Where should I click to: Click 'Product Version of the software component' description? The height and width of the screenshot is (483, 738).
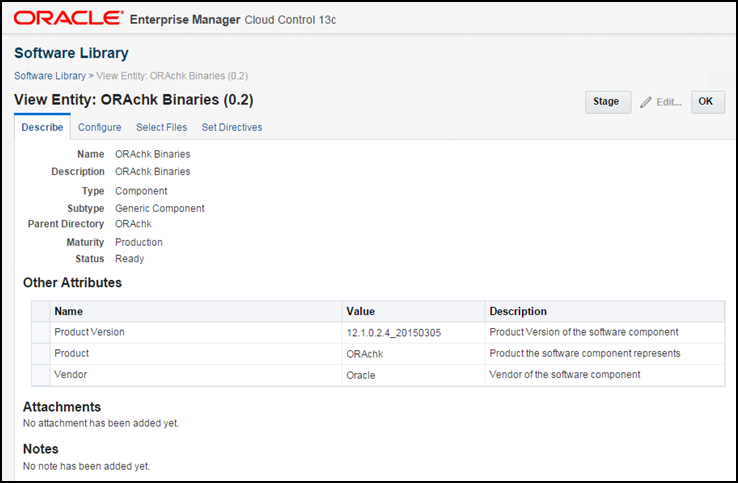tap(584, 332)
